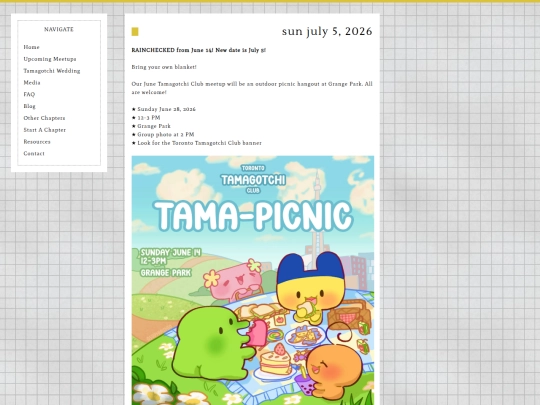Browse Other Chapters link
Viewport: 540px width, 405px height.
coord(44,118)
